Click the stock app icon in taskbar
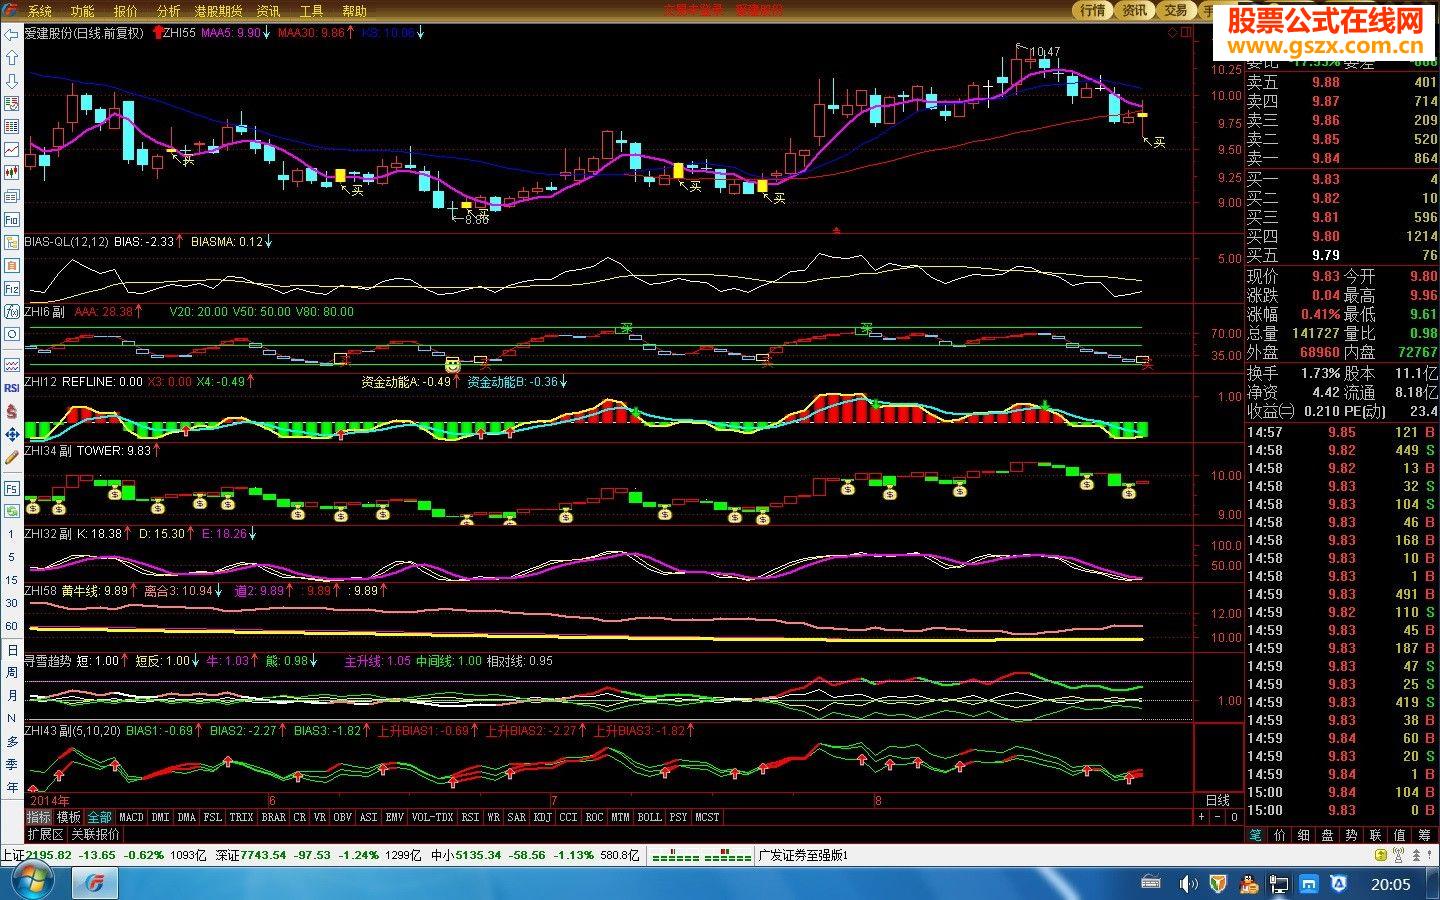Image resolution: width=1440 pixels, height=900 pixels. [x=94, y=883]
